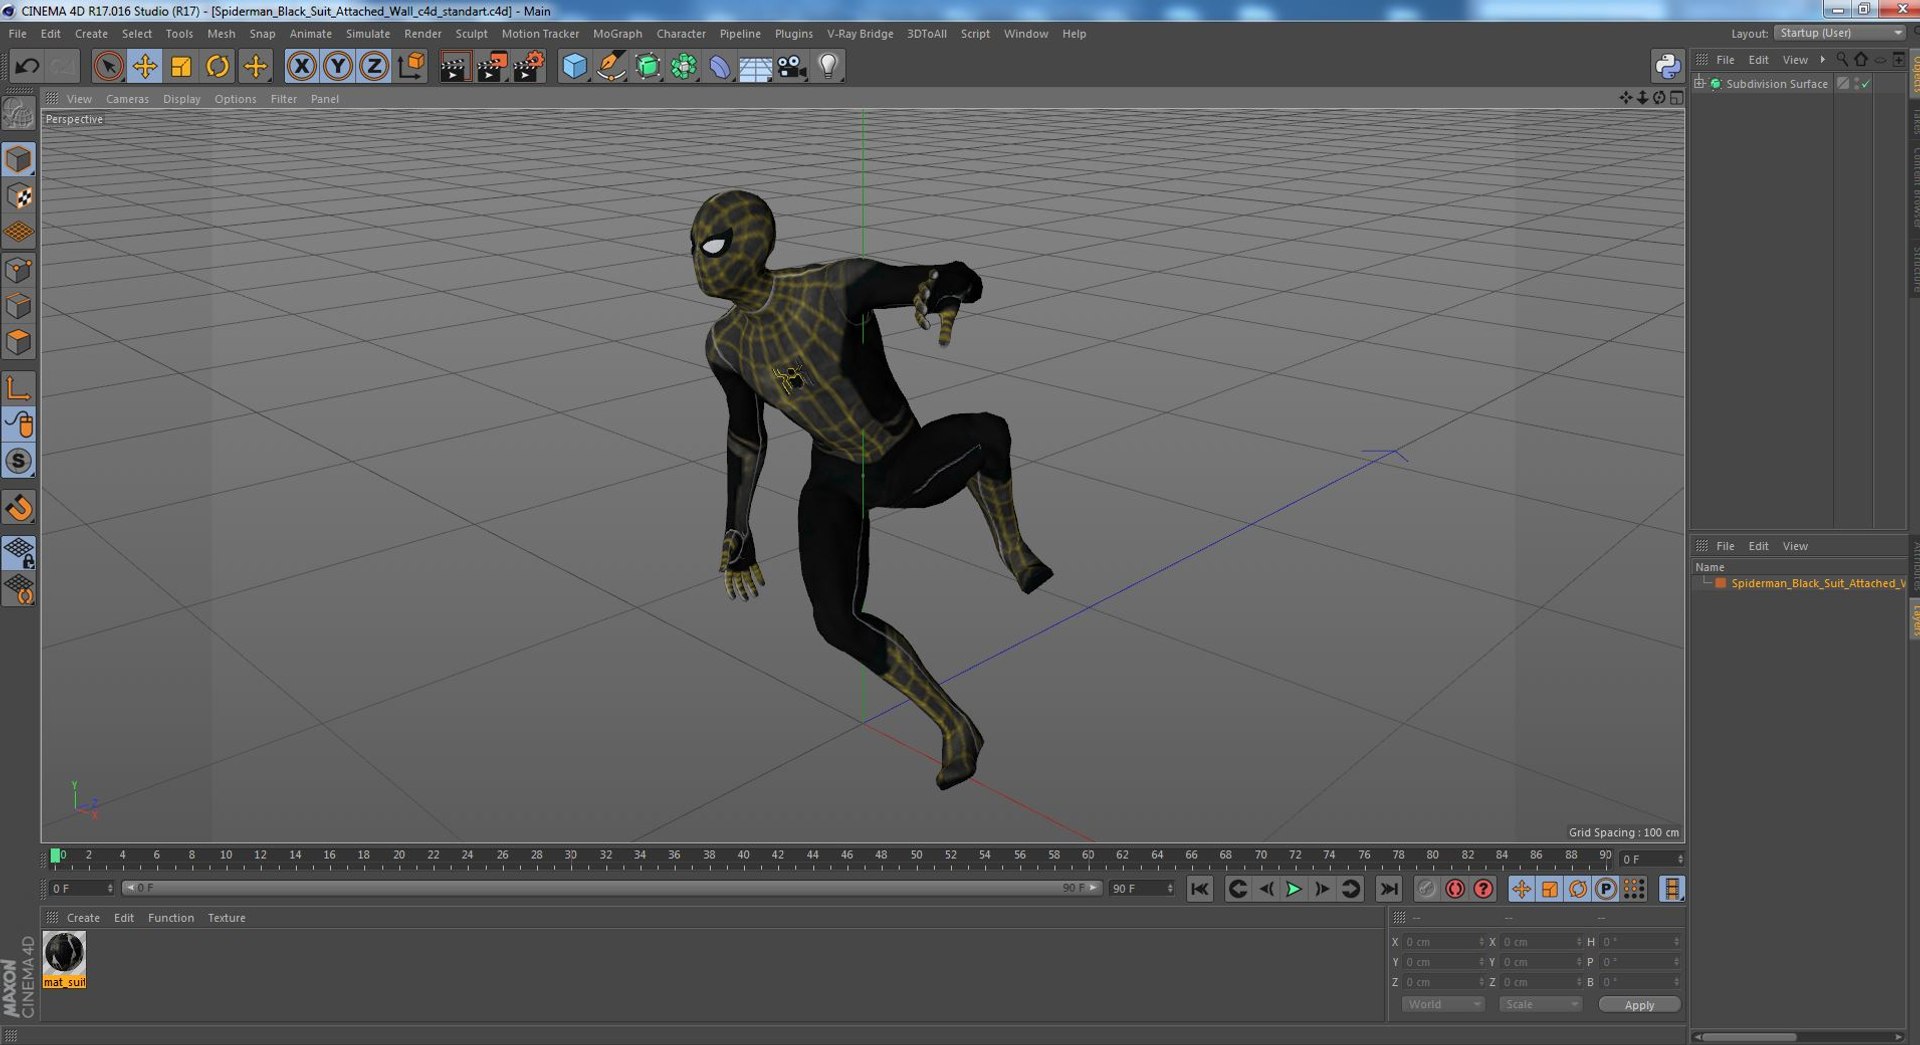Add a Light object

(828, 67)
